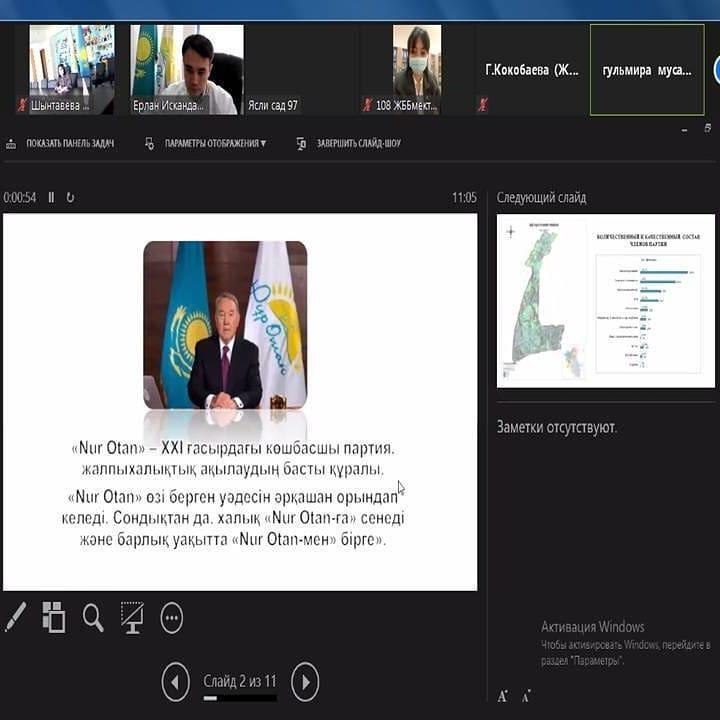Image resolution: width=720 pixels, height=720 pixels.
Task: Pause the presentation timer
Action: click(52, 197)
